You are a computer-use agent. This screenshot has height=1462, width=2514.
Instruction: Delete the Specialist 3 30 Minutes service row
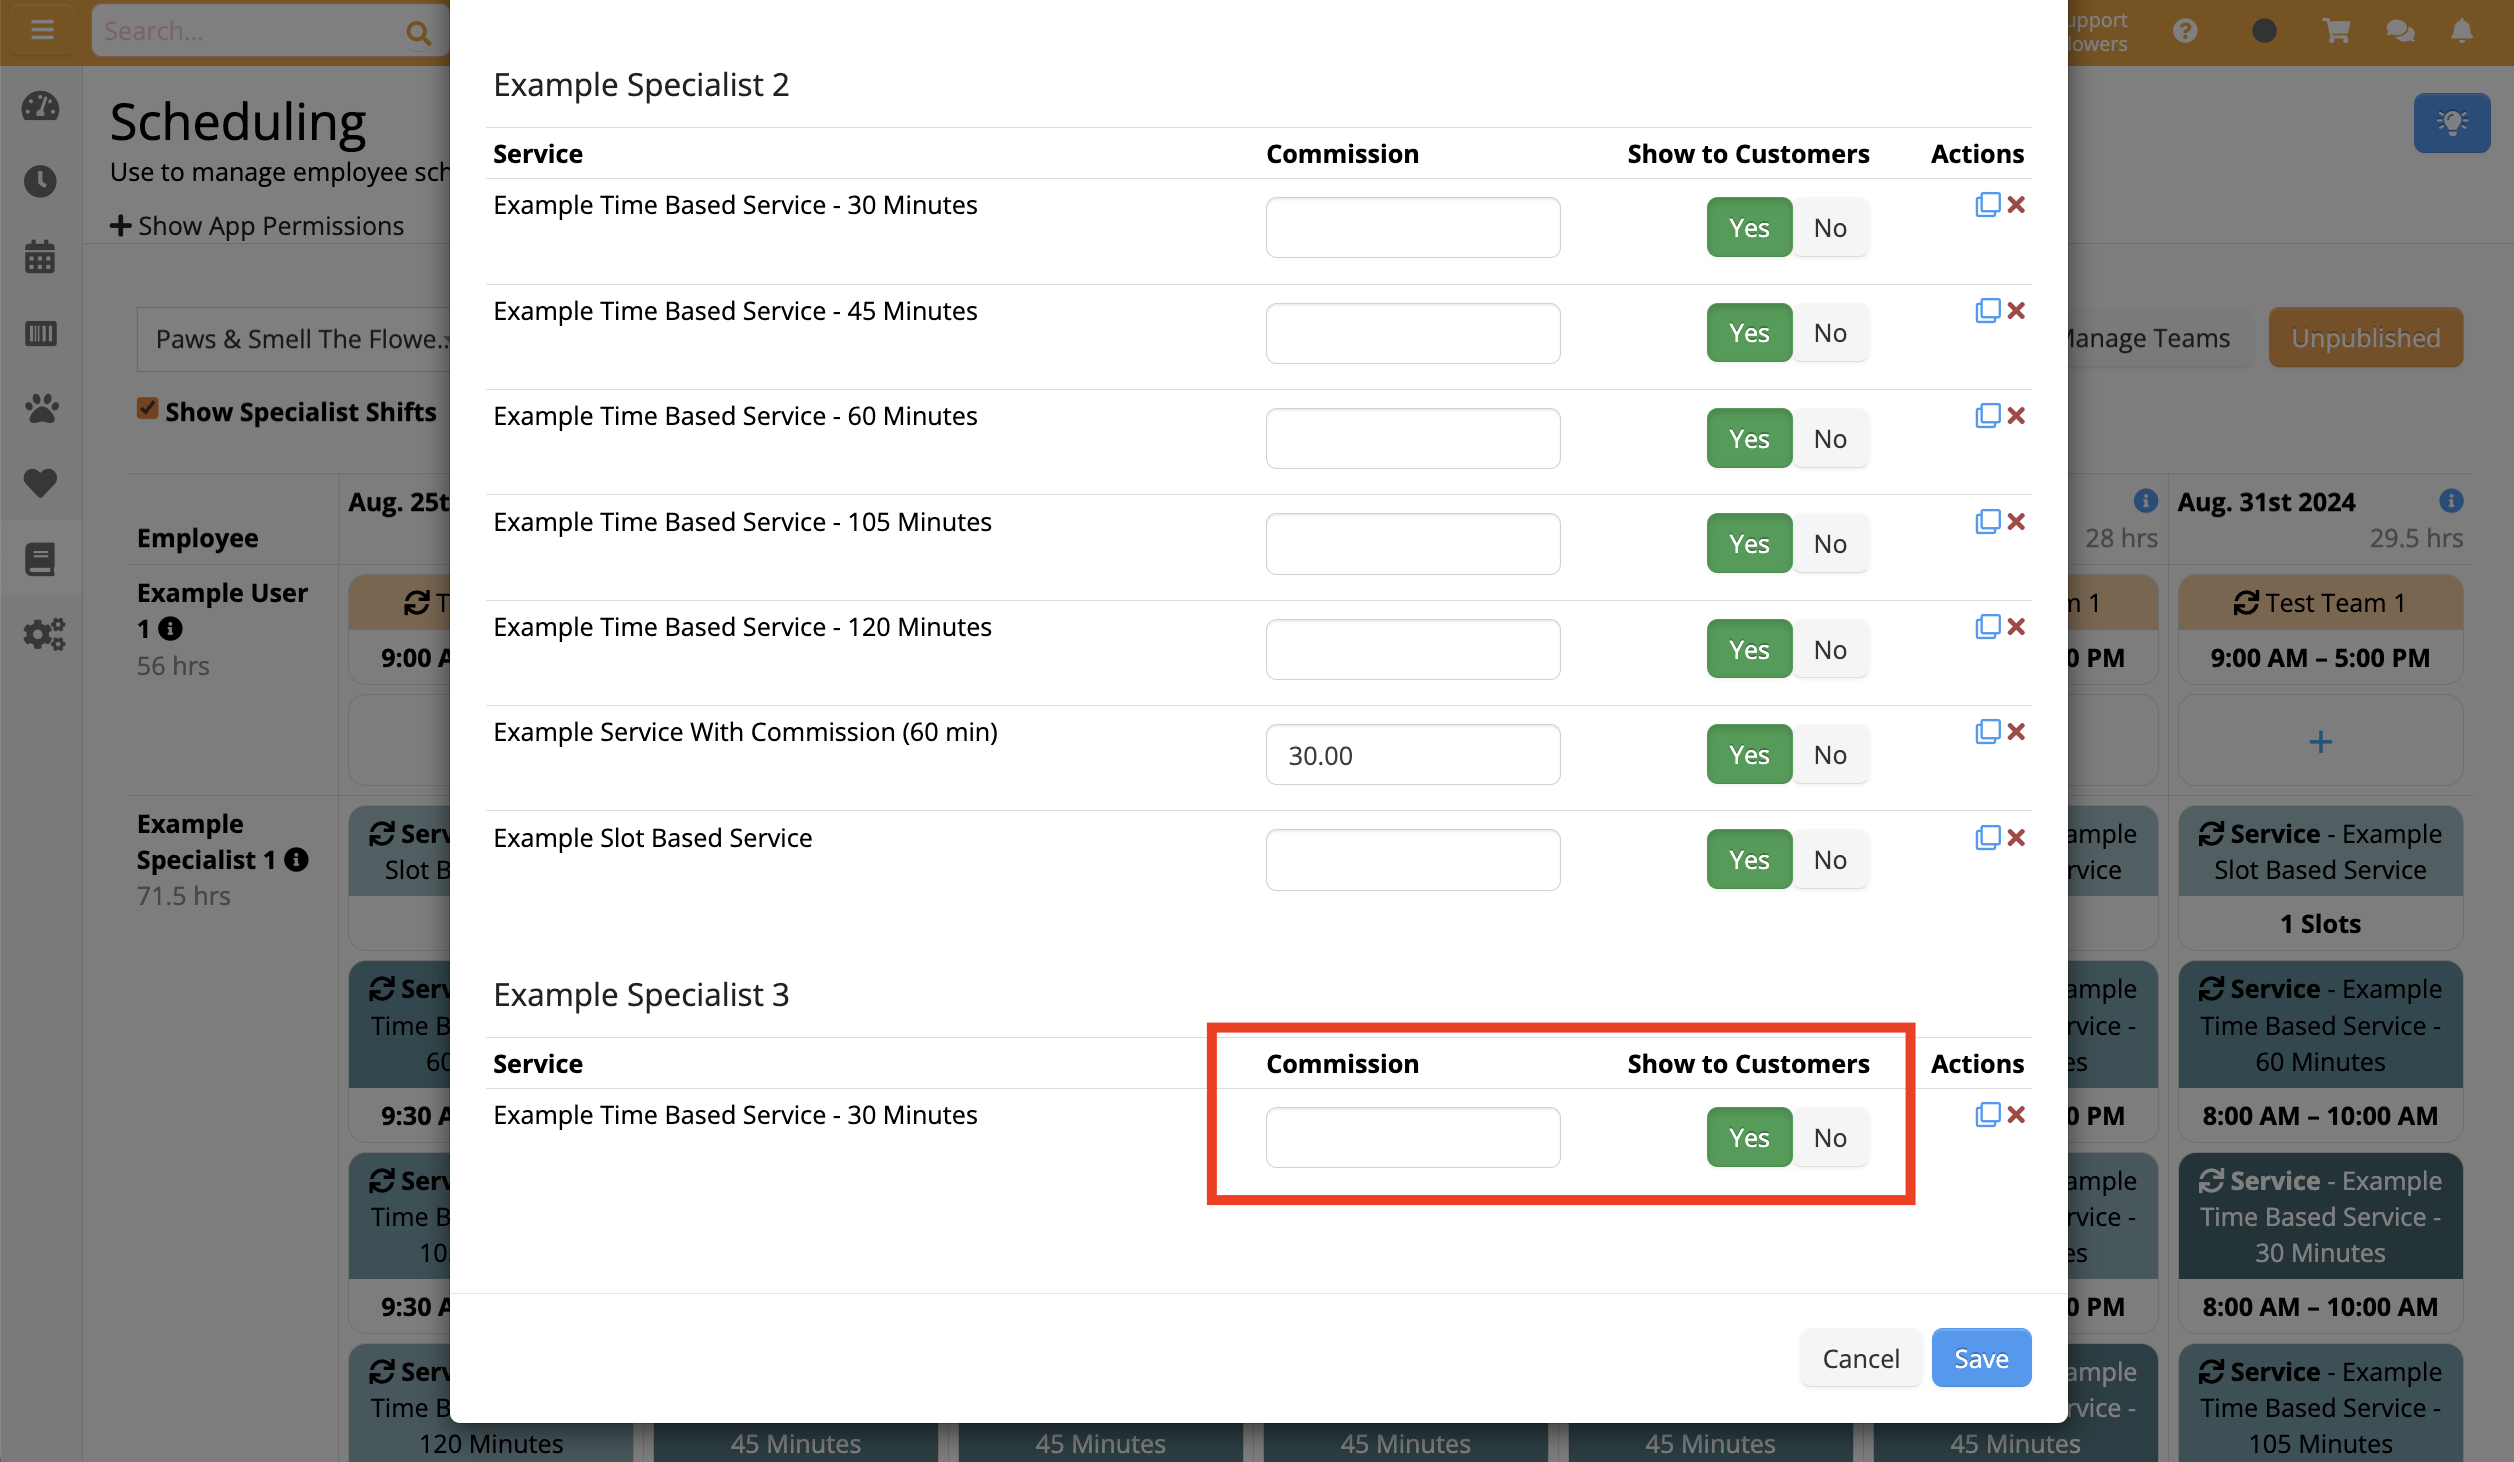2016,1114
